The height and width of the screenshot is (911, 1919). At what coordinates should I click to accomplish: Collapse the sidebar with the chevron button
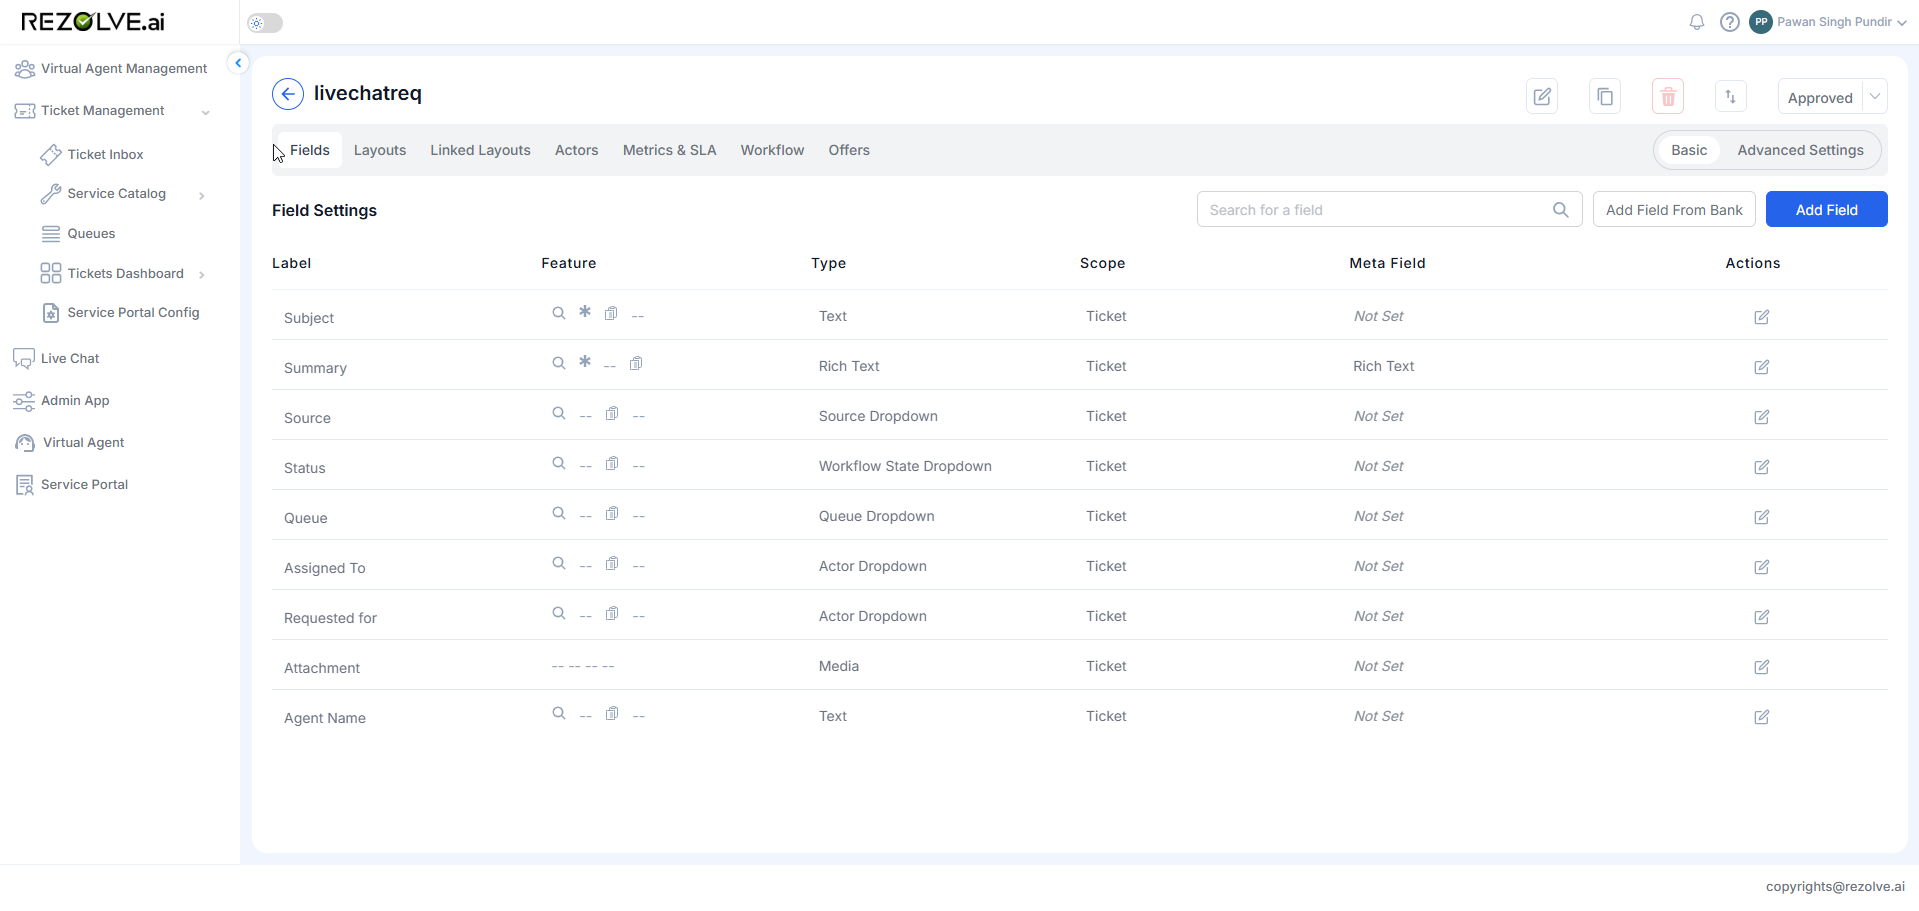coord(238,63)
